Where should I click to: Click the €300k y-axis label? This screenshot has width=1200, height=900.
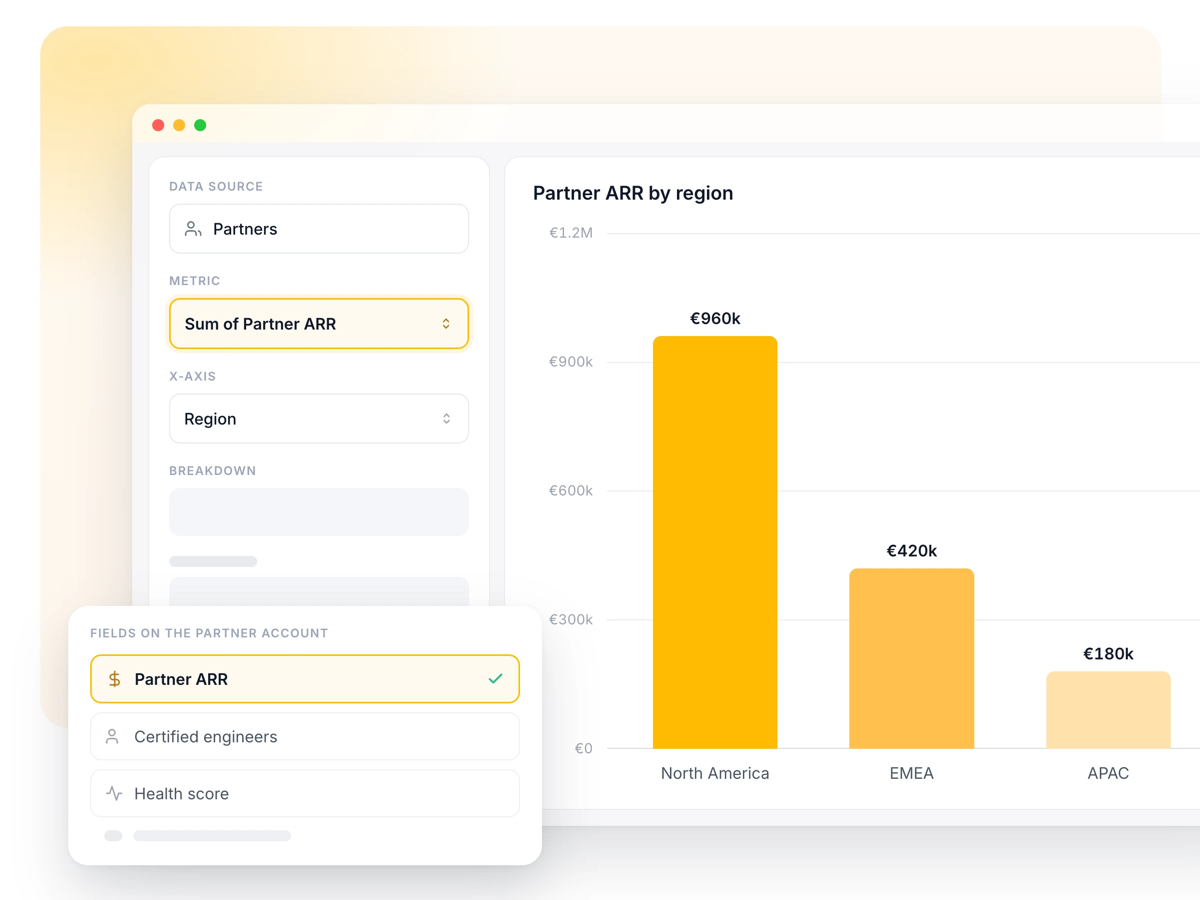571,620
